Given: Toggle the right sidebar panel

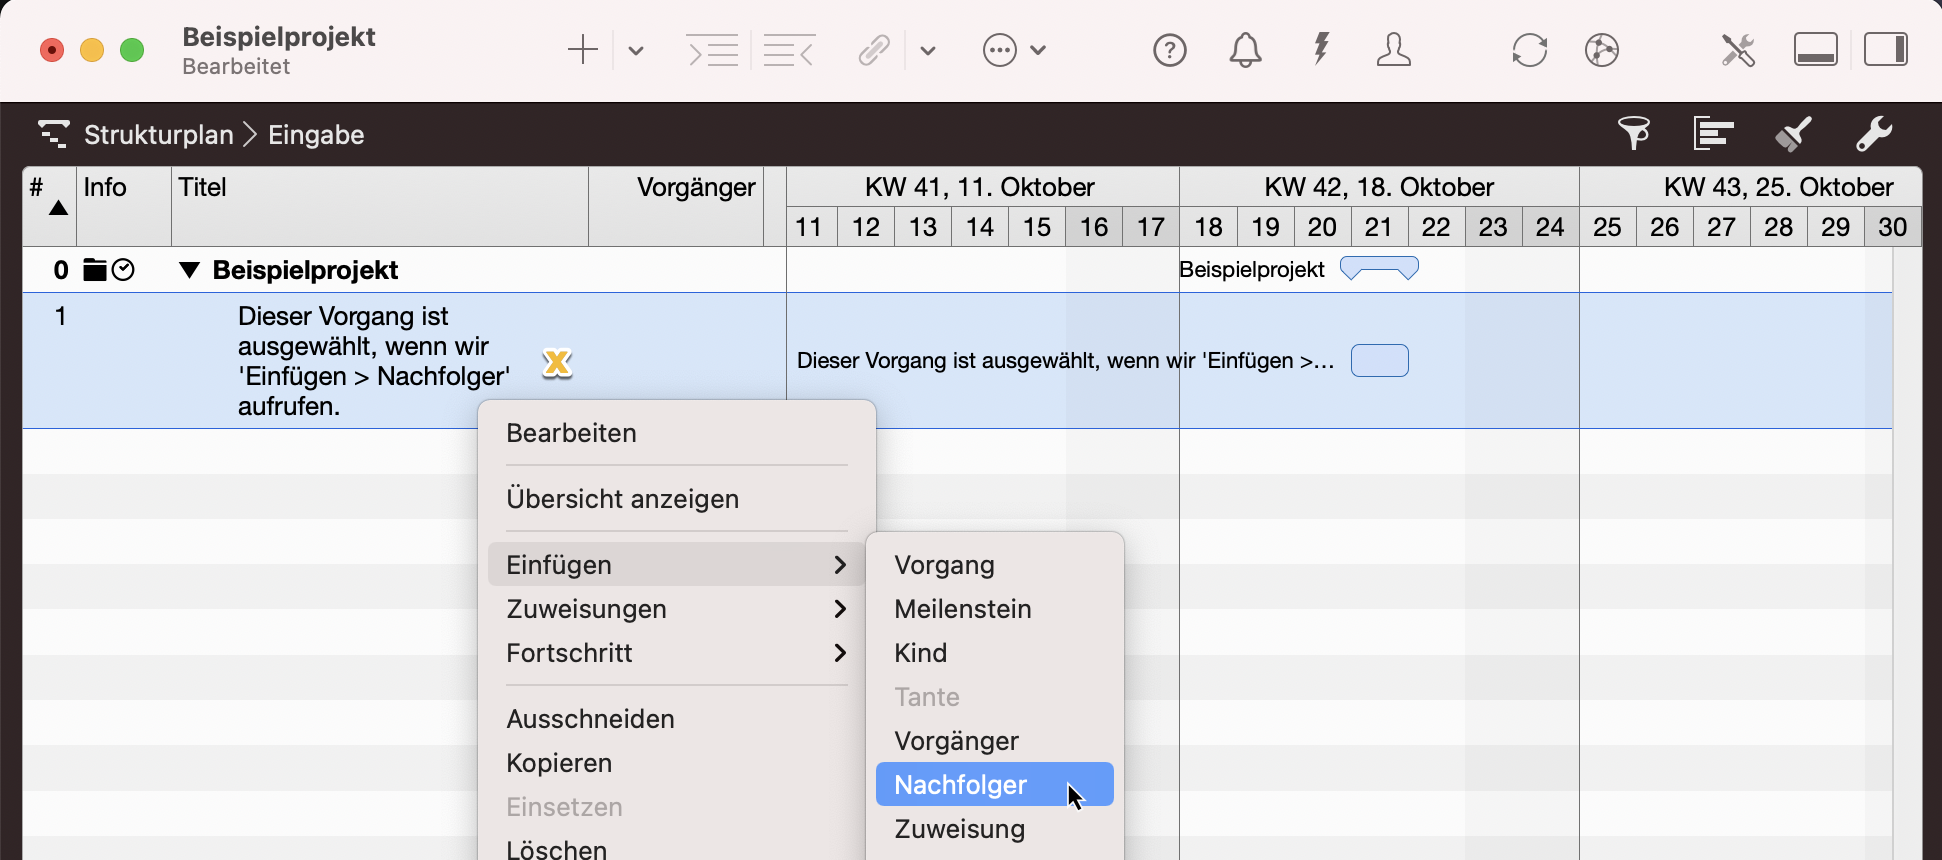Looking at the screenshot, I should 1885,50.
